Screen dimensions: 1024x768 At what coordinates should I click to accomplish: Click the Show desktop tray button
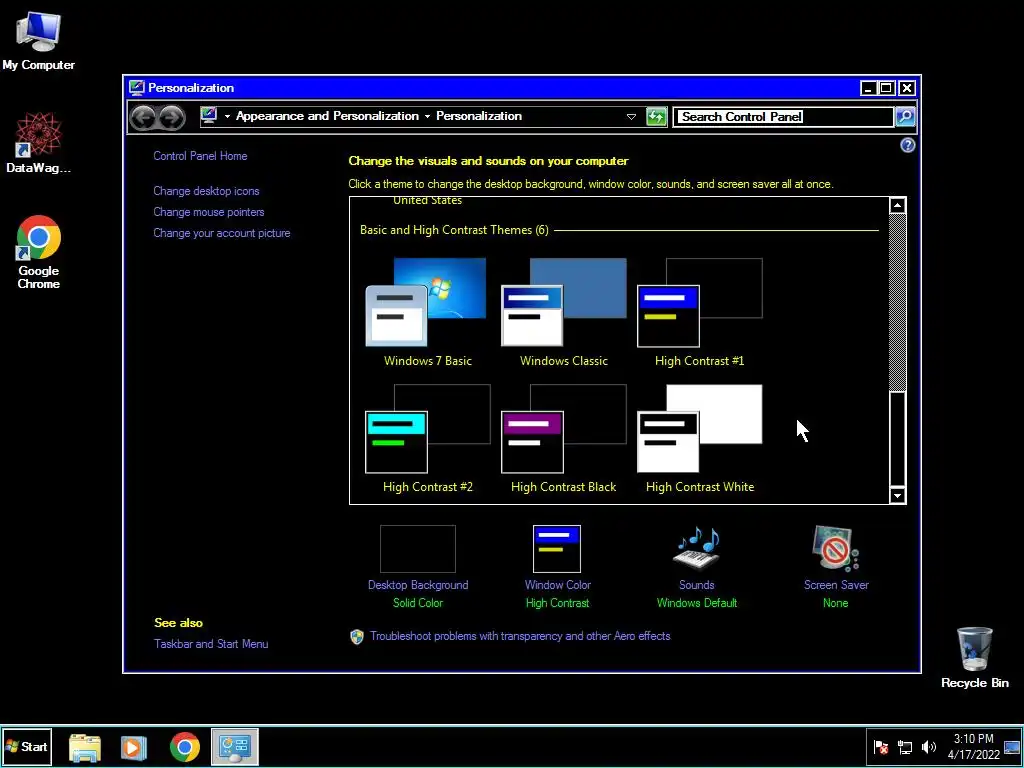tap(1013, 746)
